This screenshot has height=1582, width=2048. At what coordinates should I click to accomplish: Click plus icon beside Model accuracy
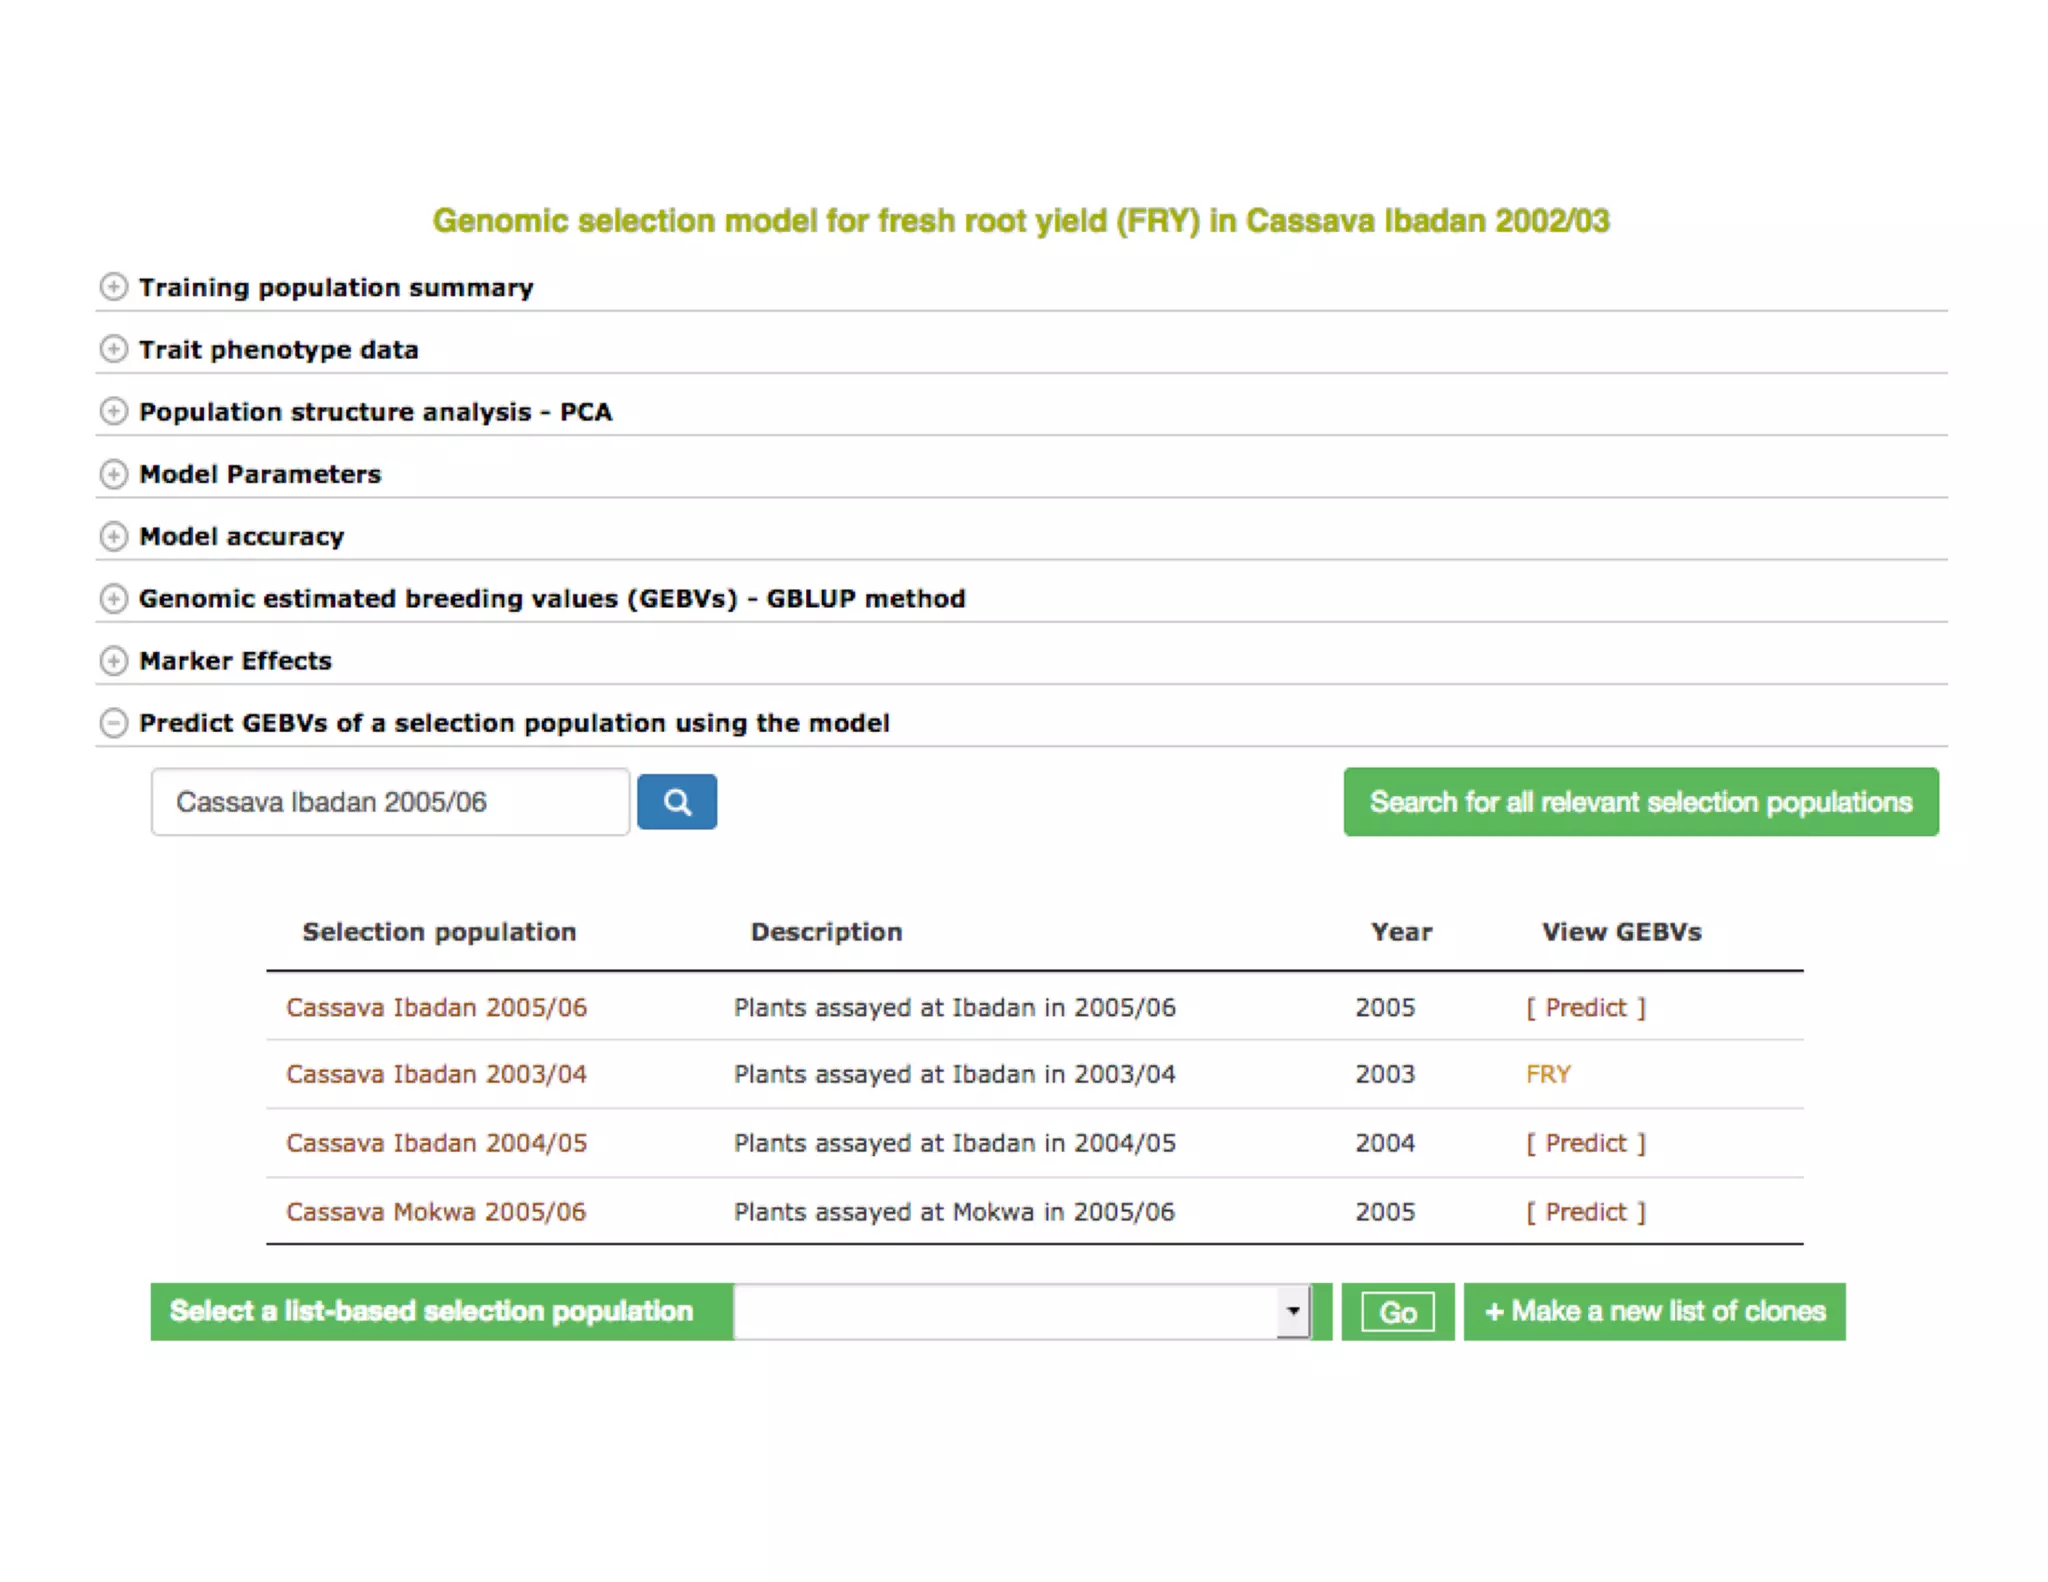[114, 536]
